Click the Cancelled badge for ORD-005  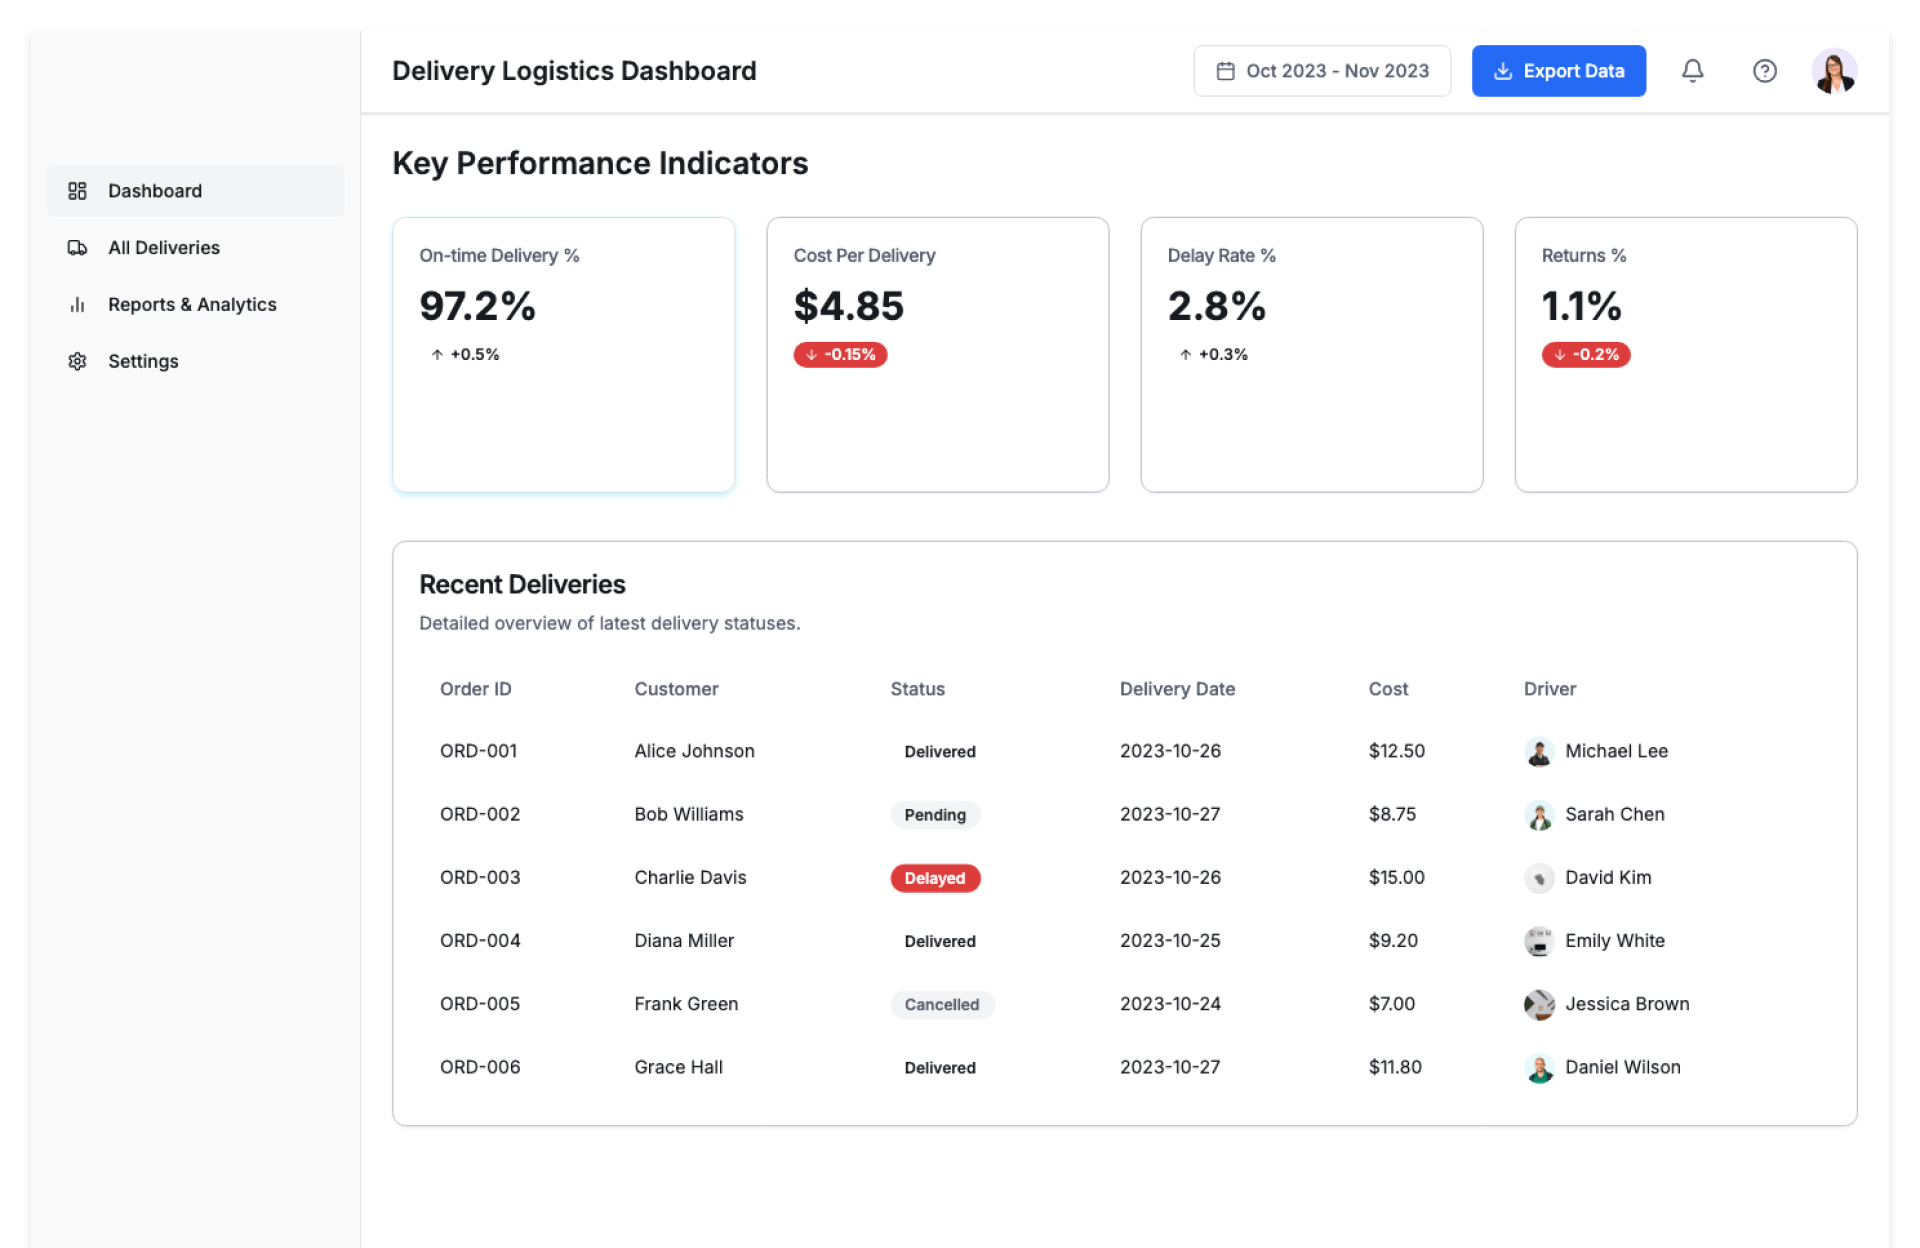(941, 1004)
